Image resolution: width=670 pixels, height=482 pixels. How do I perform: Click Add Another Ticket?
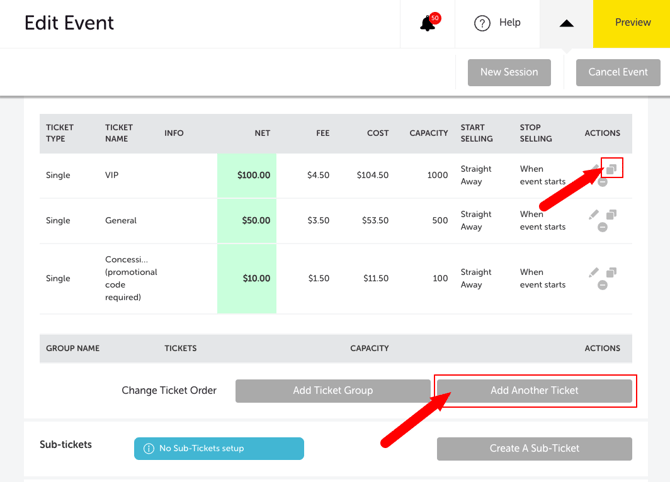534,391
